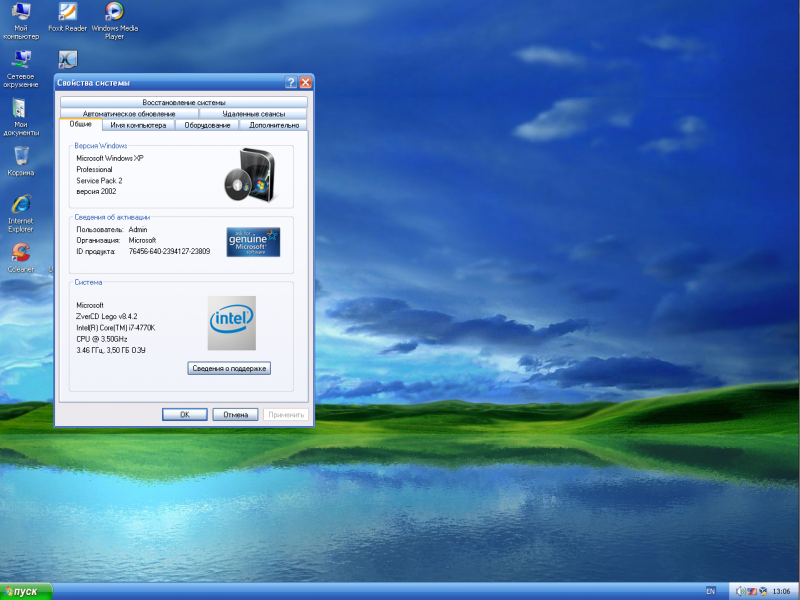Click the "Пользователь:" field label
The width and height of the screenshot is (800, 600).
click(100, 230)
